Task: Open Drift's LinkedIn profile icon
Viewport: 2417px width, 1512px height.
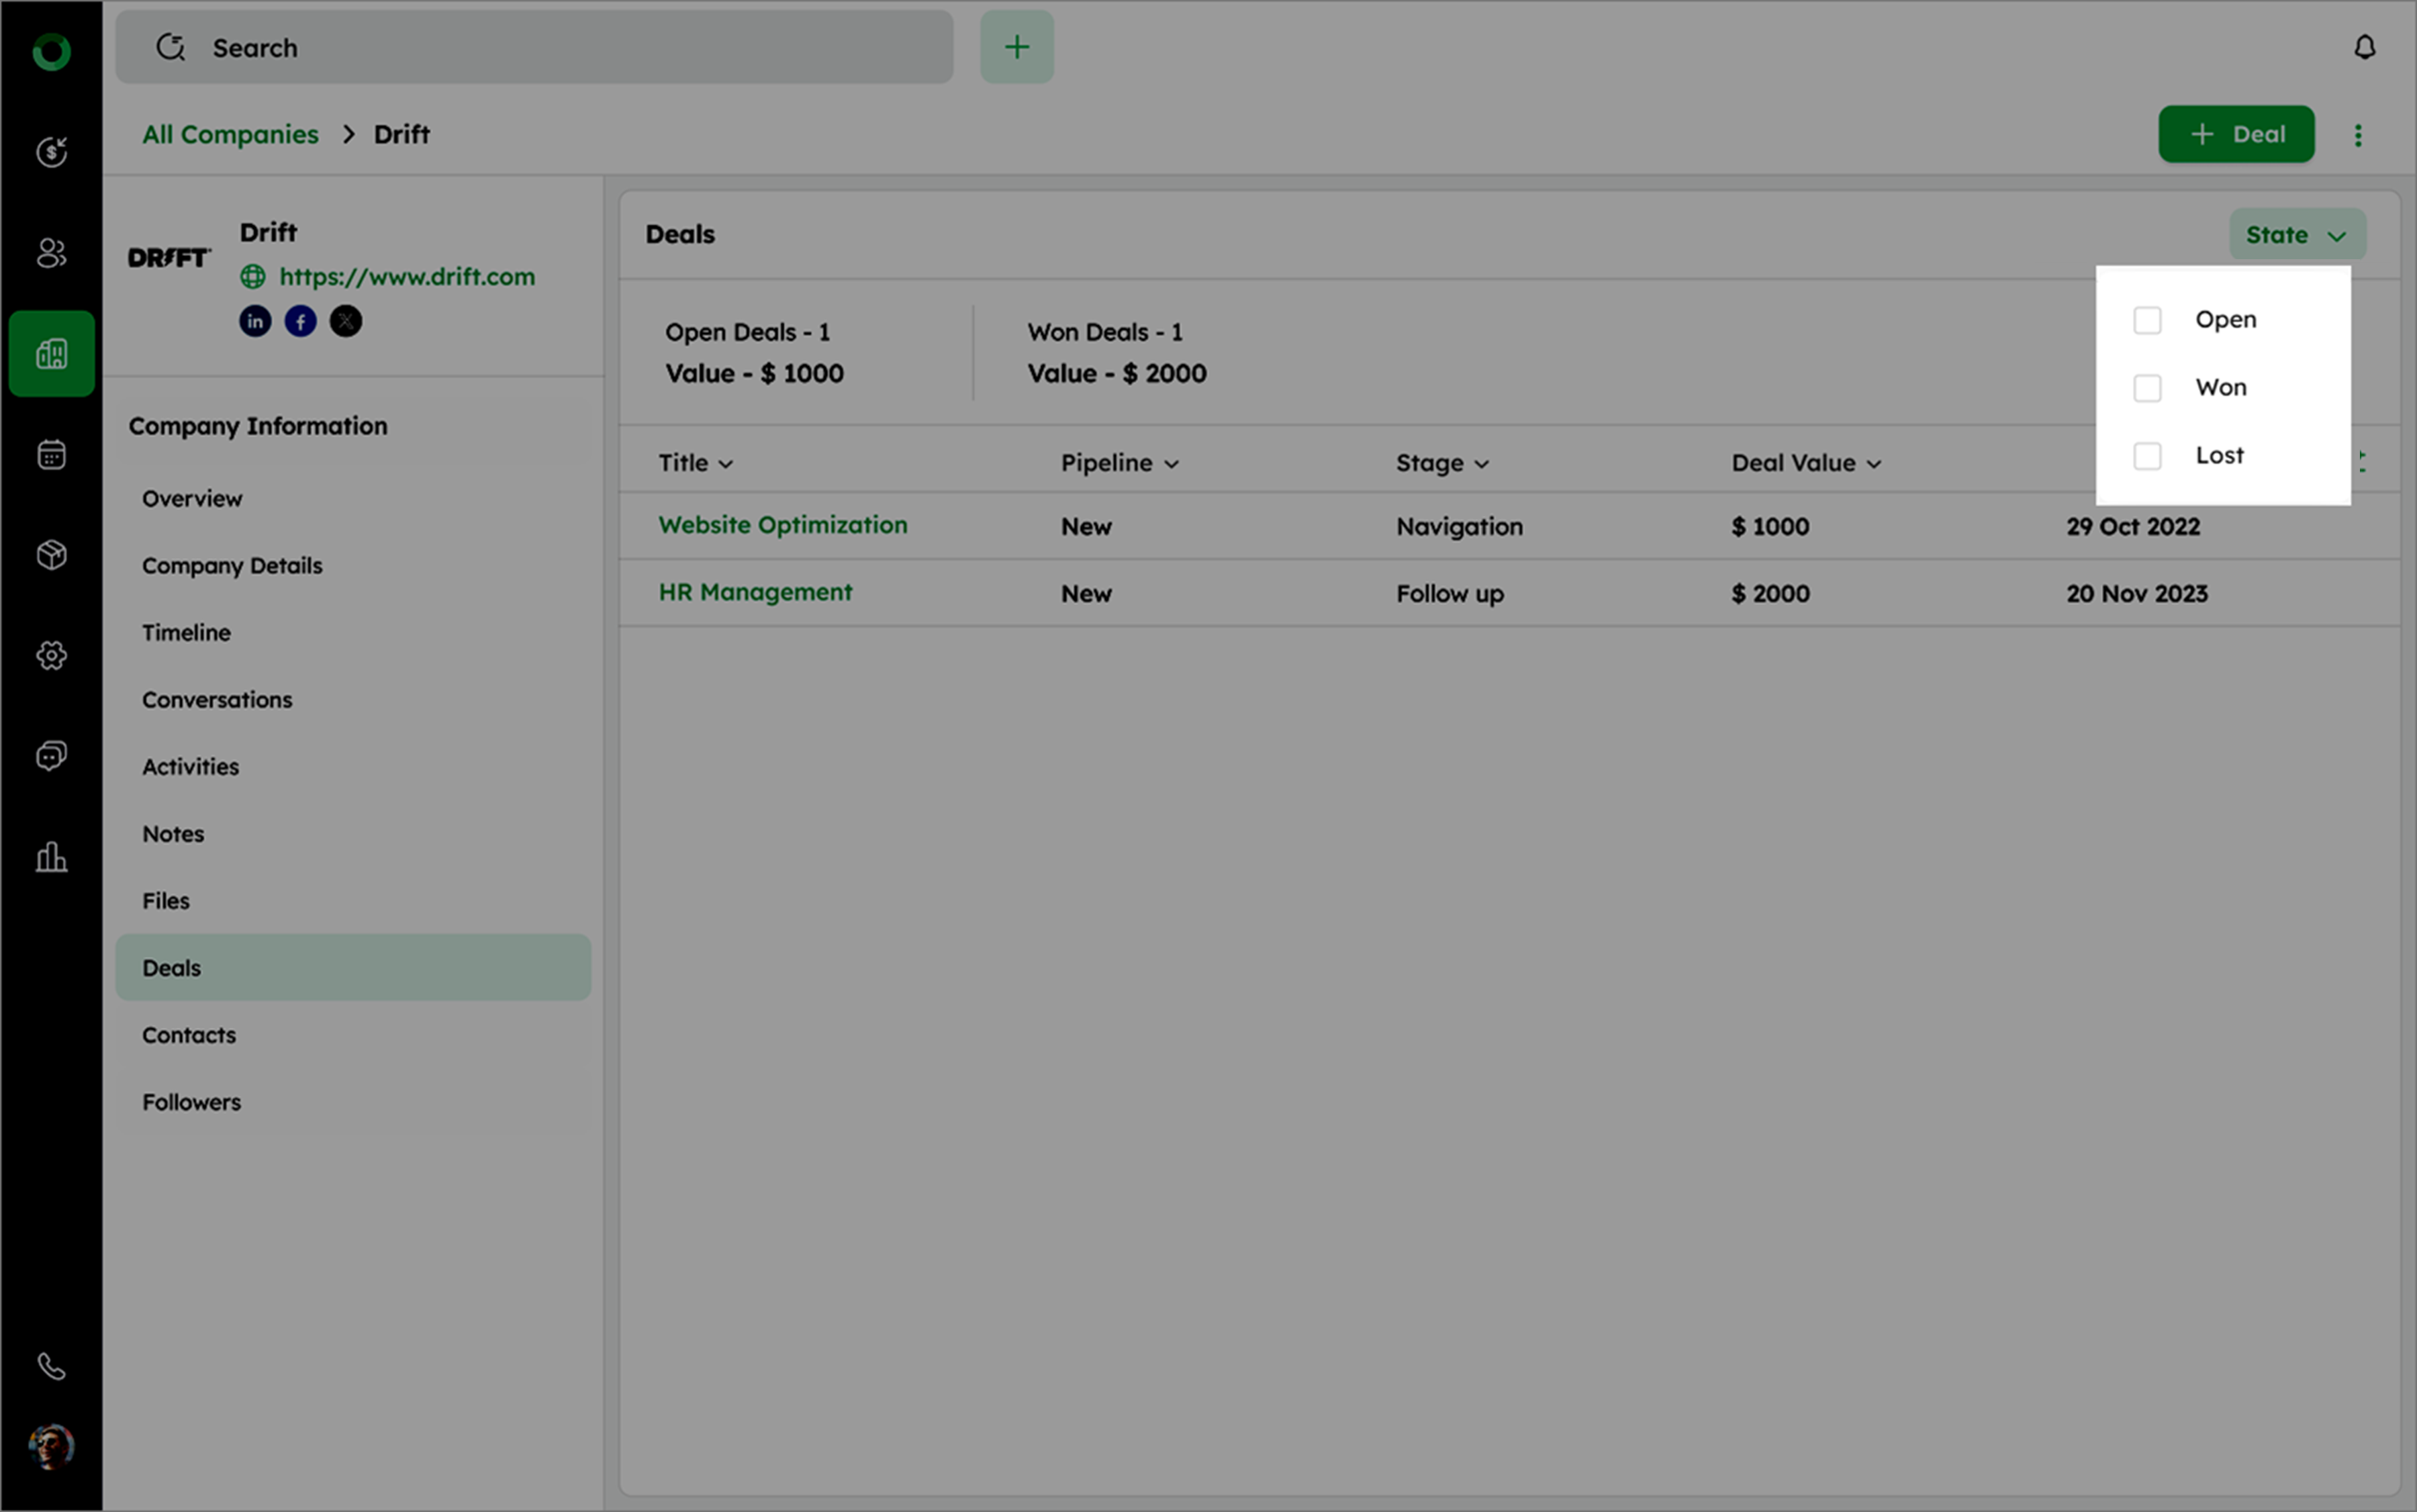Action: pos(255,321)
